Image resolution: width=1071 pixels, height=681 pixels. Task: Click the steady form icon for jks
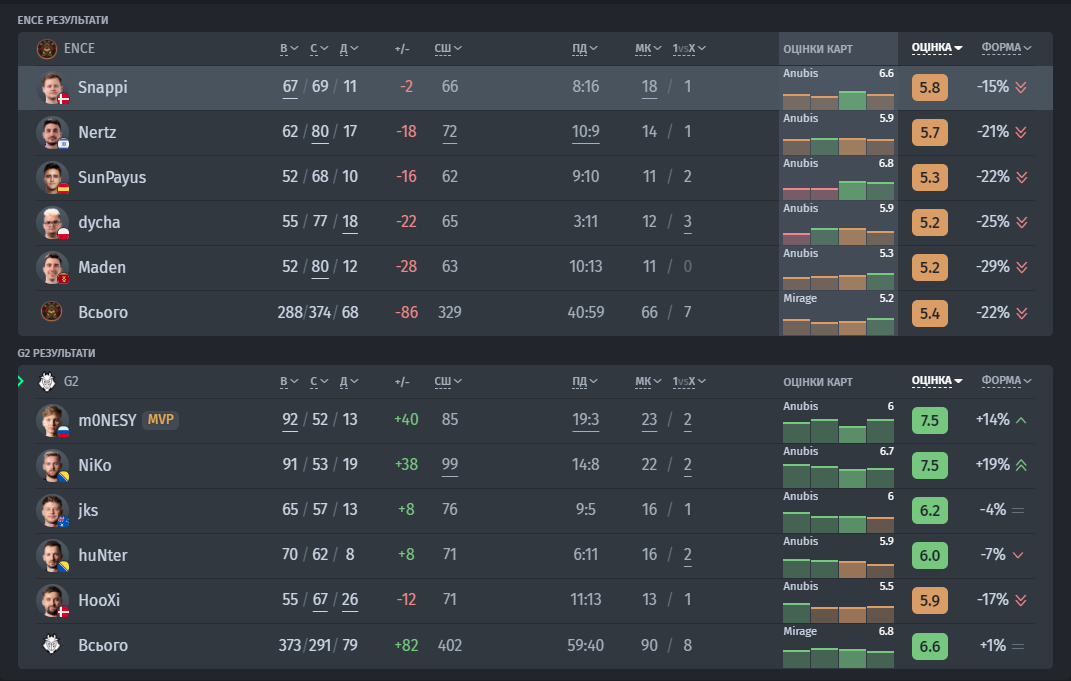pos(1018,510)
